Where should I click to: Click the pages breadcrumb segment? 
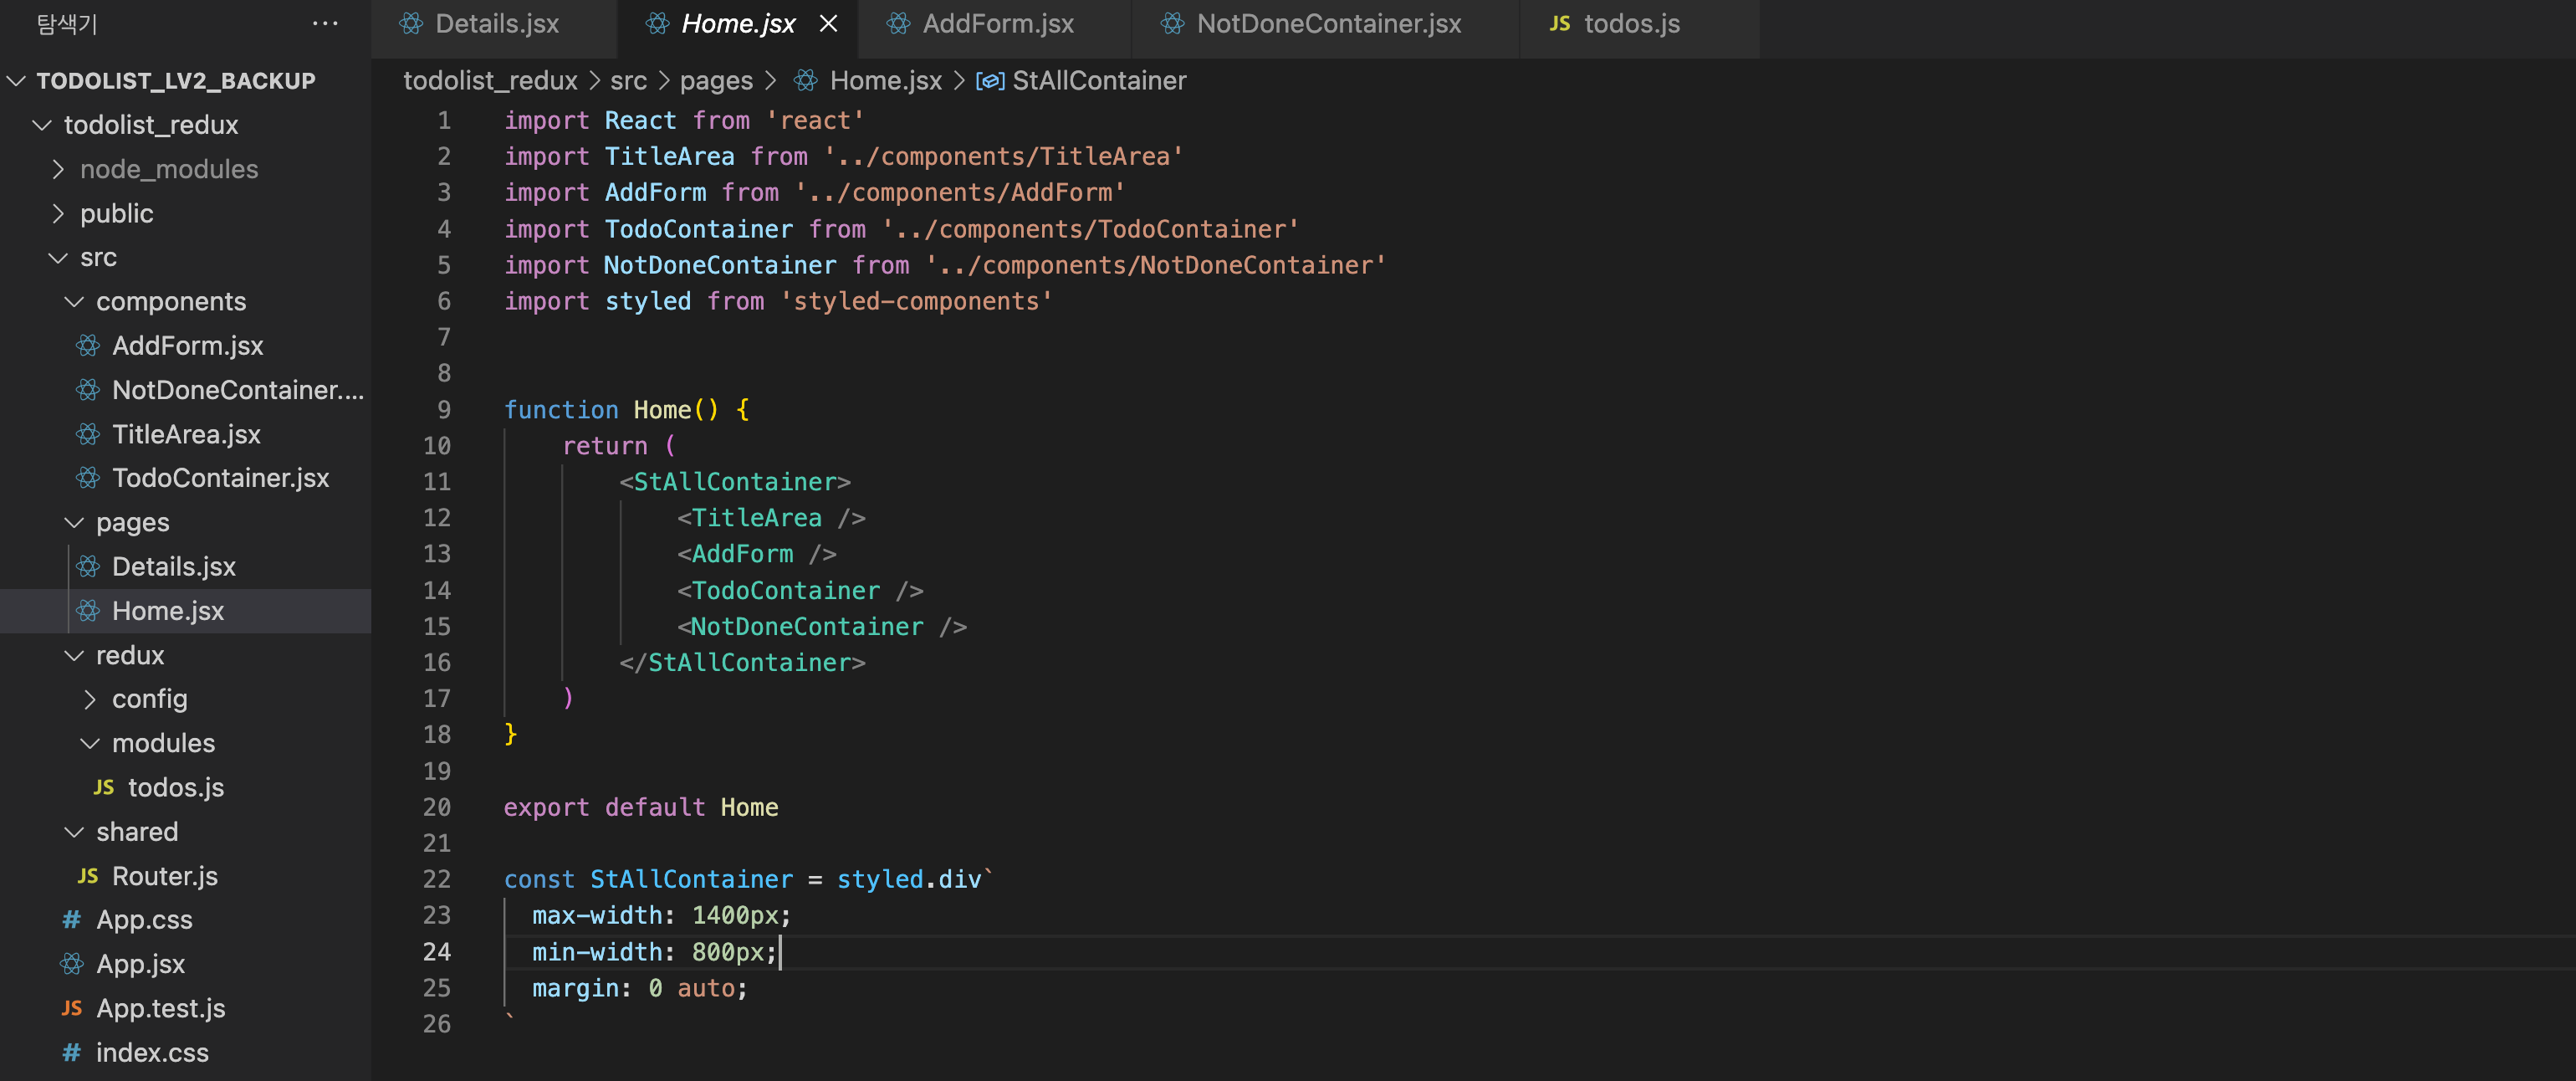pyautogui.click(x=715, y=80)
